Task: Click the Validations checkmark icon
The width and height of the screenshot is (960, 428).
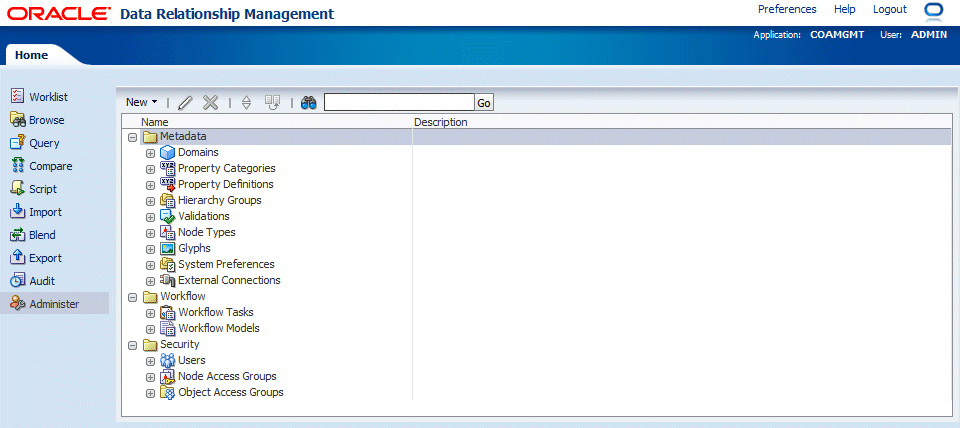Action: (167, 216)
